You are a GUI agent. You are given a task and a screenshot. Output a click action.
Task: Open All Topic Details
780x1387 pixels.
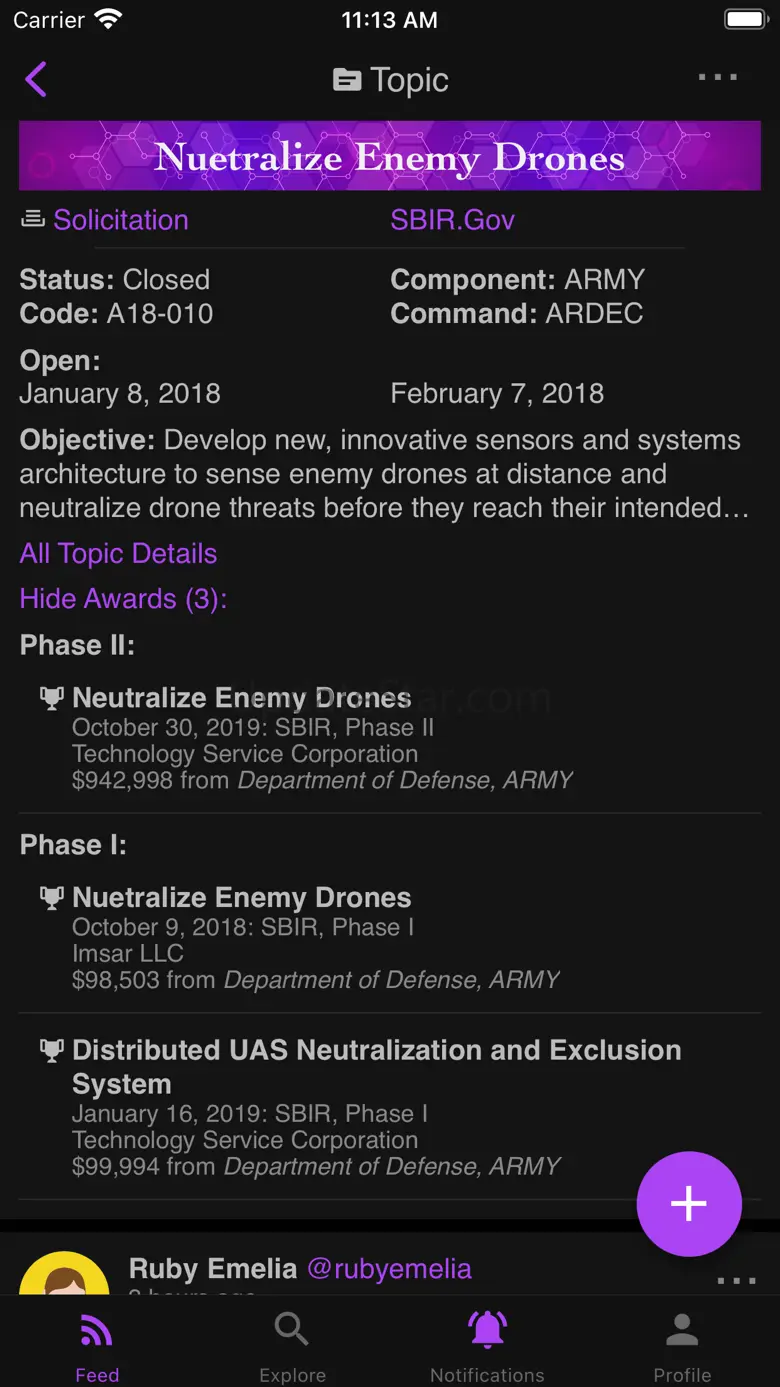(118, 554)
